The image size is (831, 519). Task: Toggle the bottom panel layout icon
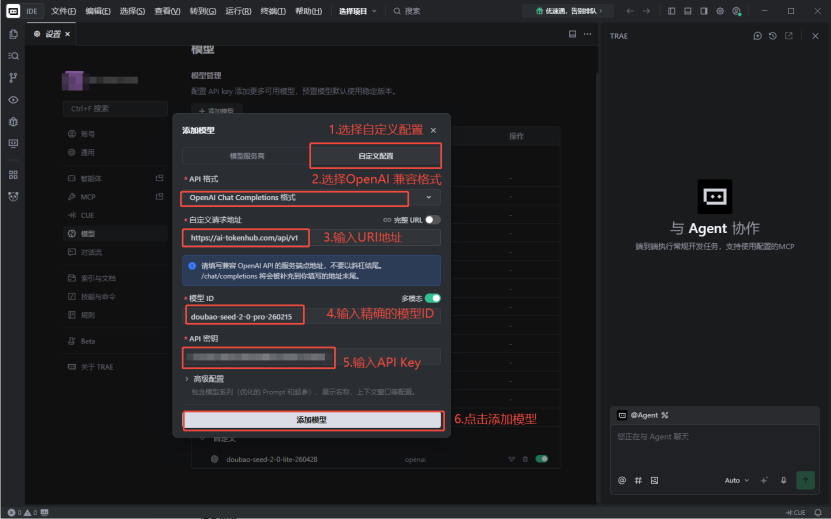tap(687, 11)
